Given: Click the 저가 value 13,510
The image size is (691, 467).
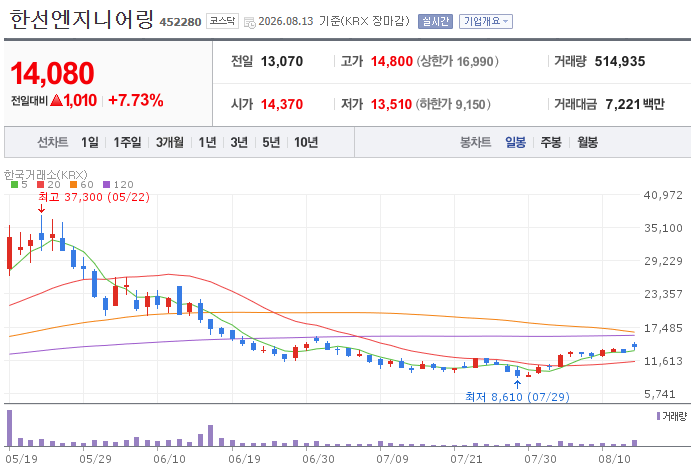Looking at the screenshot, I should click(x=391, y=104).
